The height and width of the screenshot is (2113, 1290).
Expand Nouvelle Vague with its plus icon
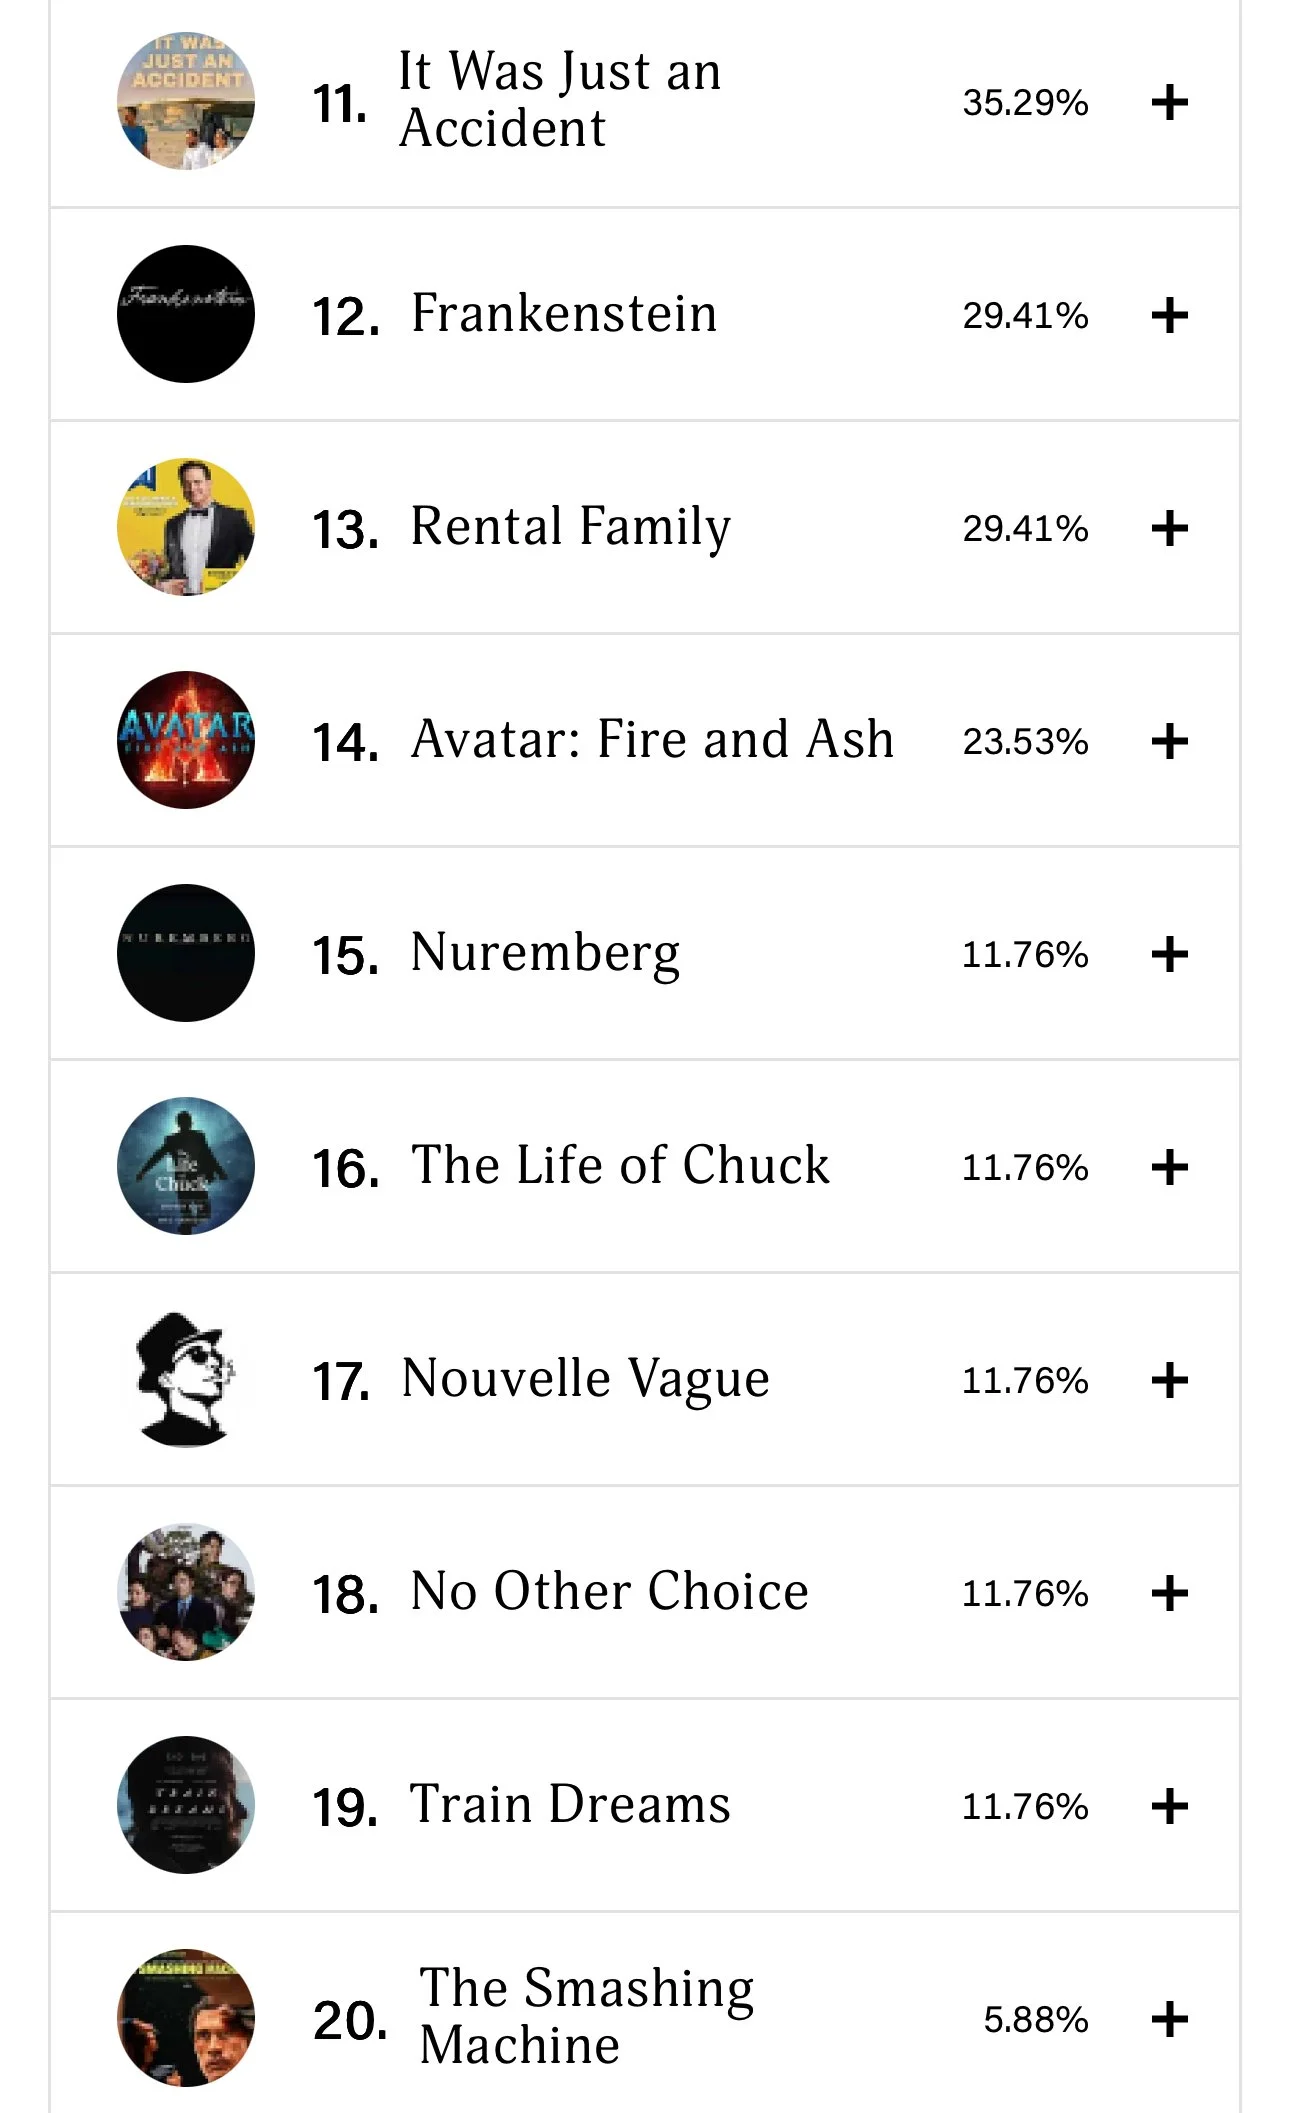coord(1169,1380)
